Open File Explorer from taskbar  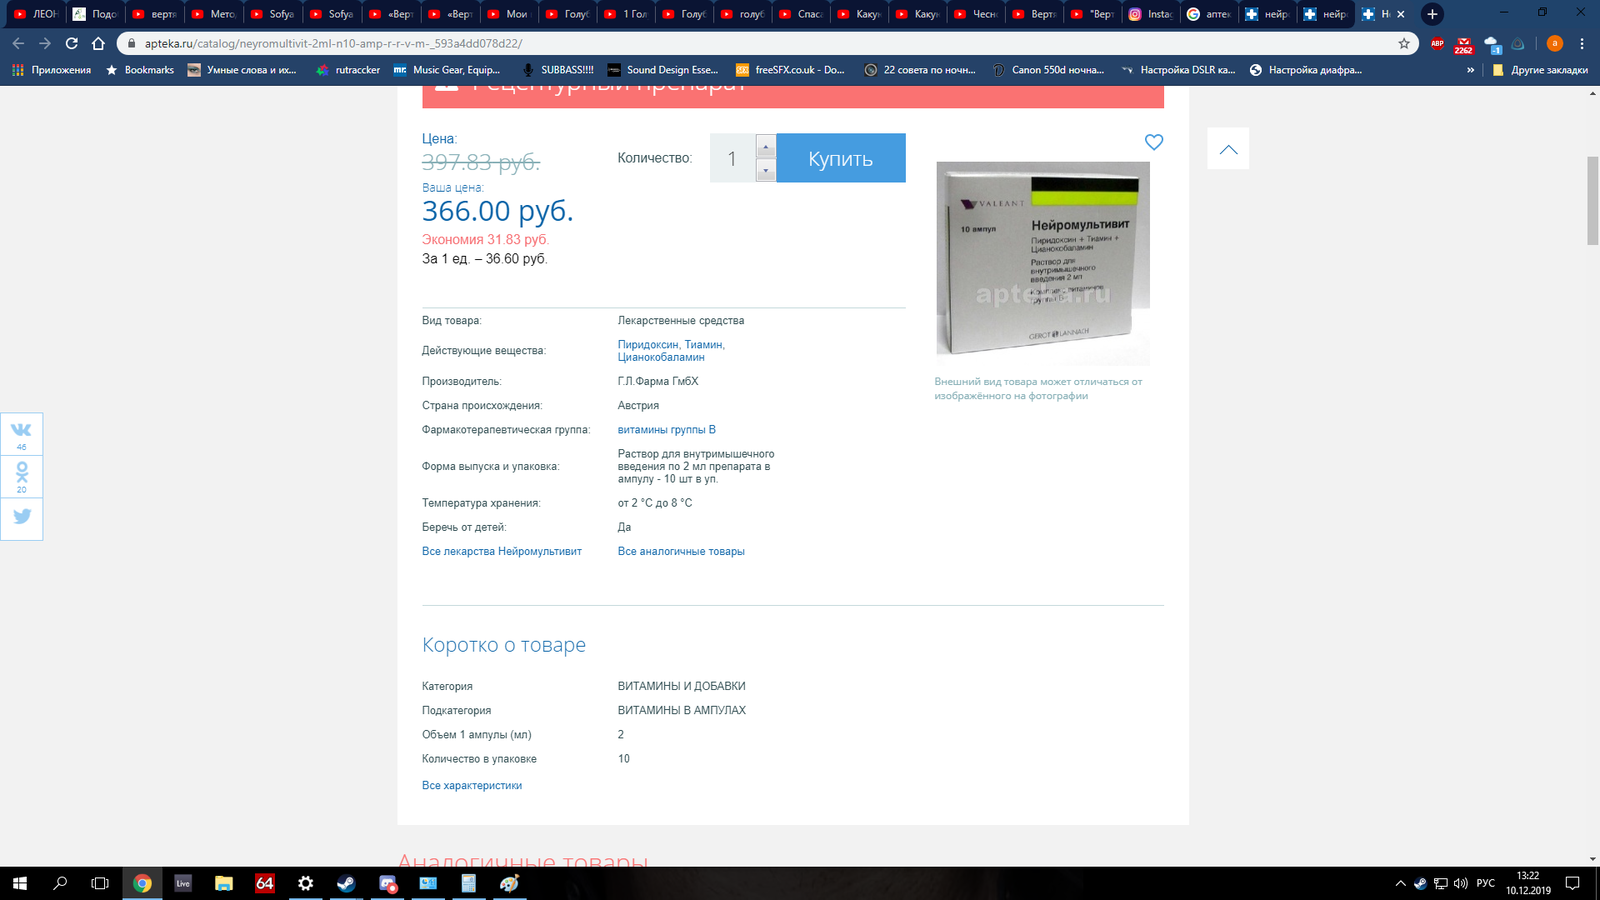tap(224, 883)
